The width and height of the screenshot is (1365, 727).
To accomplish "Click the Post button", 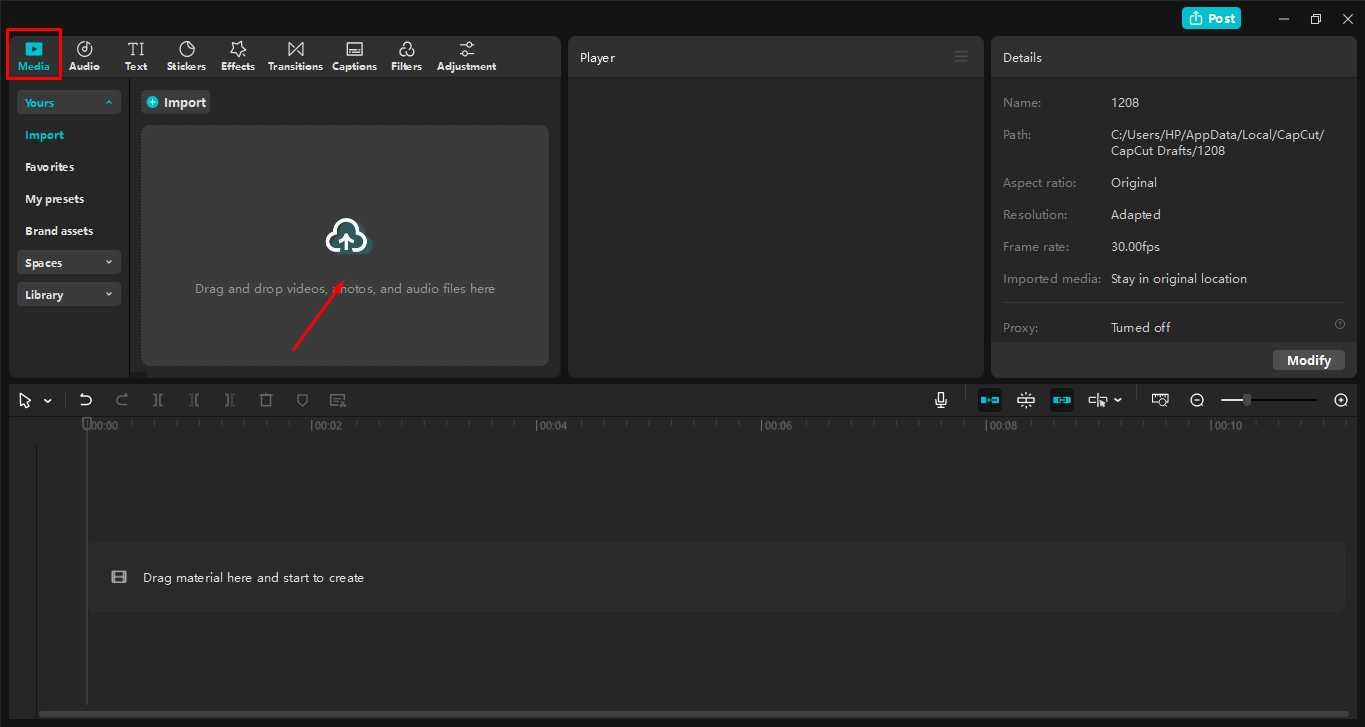I will [1210, 18].
